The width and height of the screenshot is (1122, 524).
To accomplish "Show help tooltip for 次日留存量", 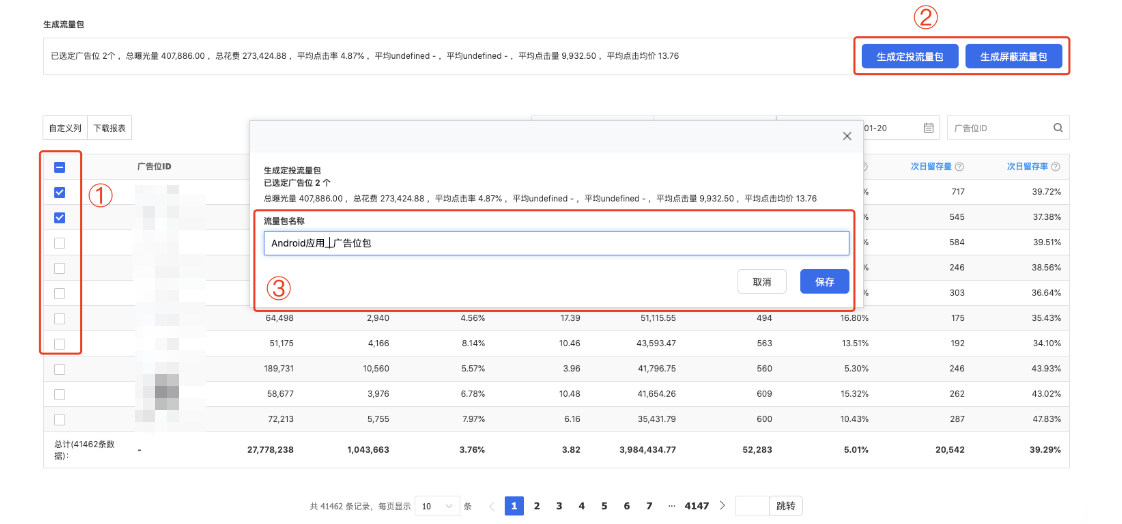I will pyautogui.click(x=959, y=167).
